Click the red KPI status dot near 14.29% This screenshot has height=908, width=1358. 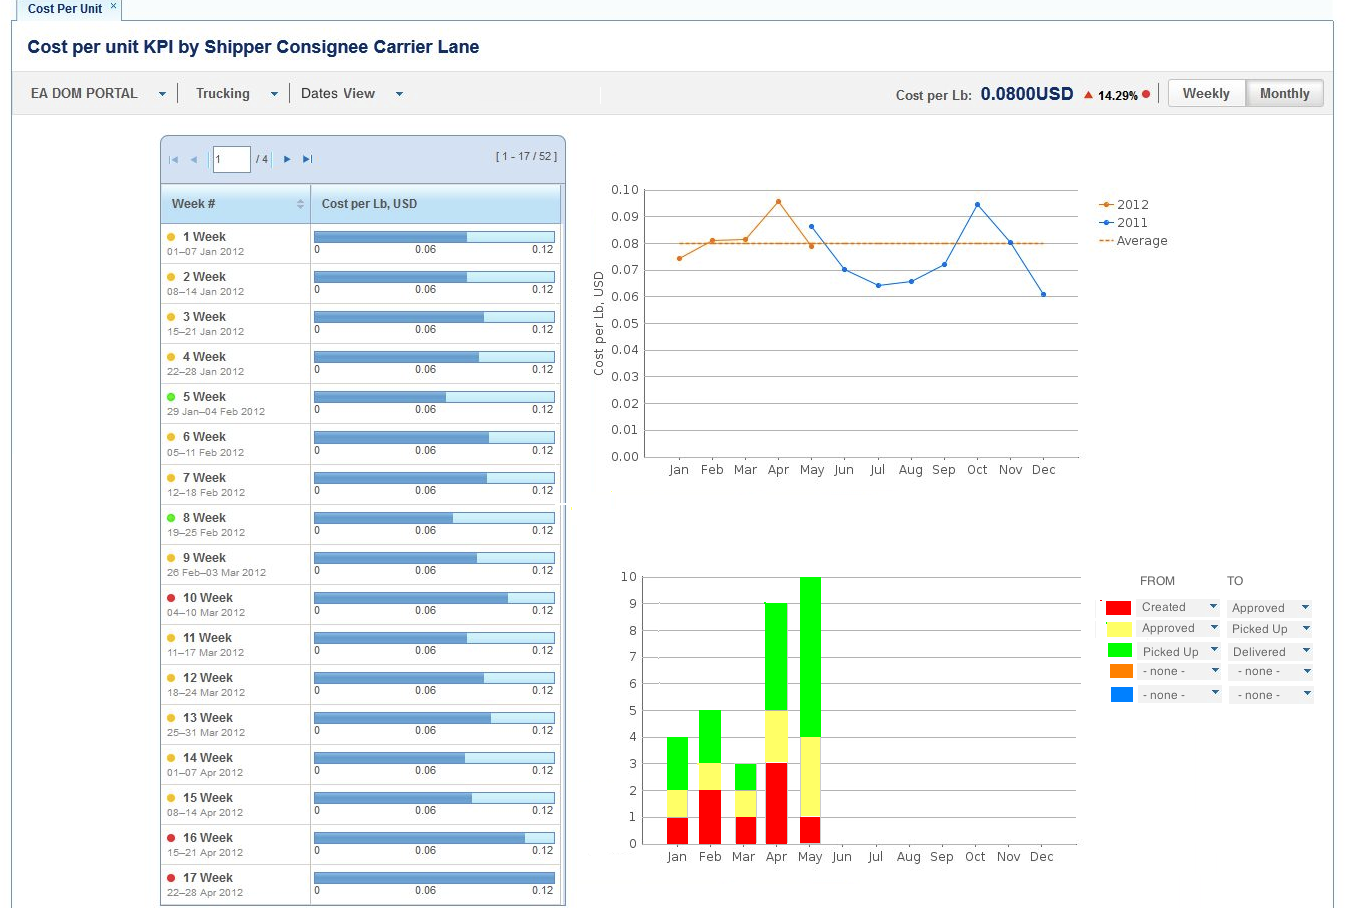(x=1146, y=94)
